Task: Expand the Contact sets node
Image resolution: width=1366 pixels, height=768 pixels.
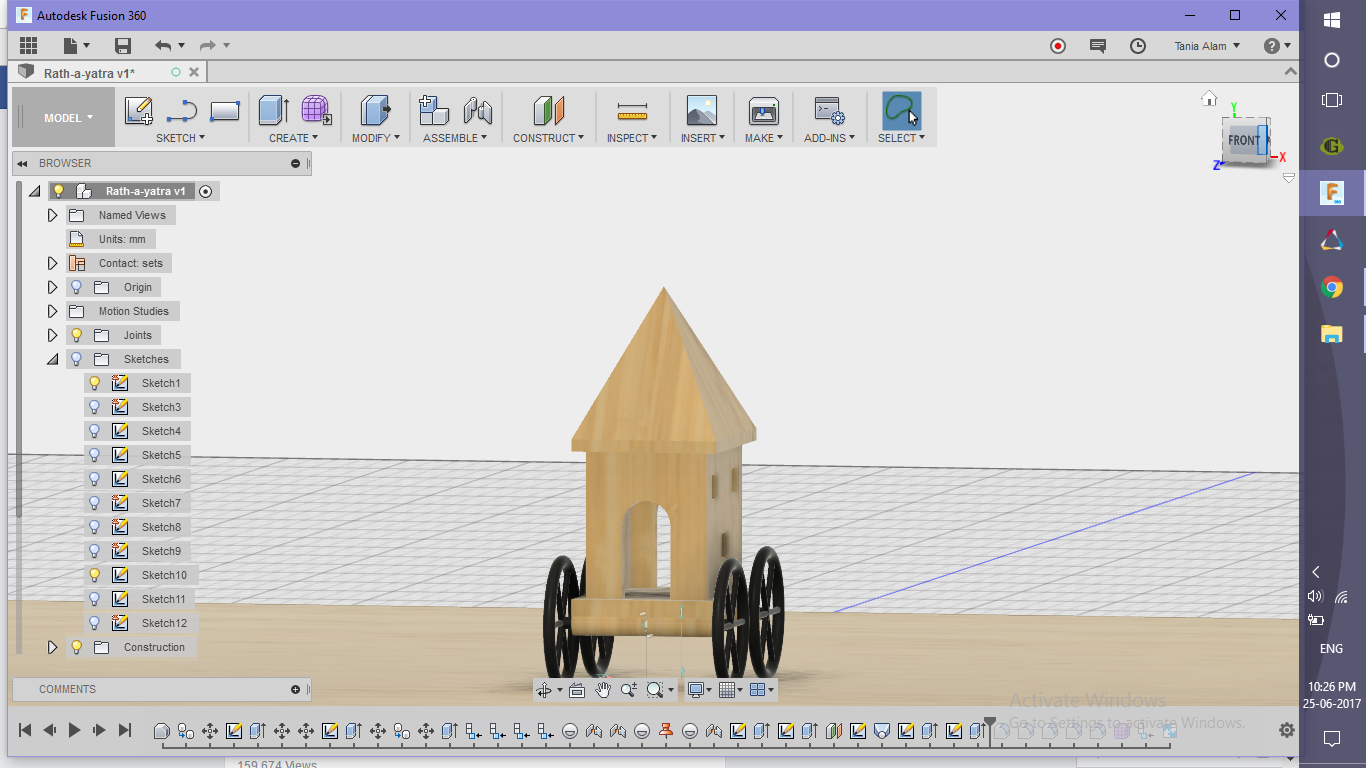Action: point(53,263)
